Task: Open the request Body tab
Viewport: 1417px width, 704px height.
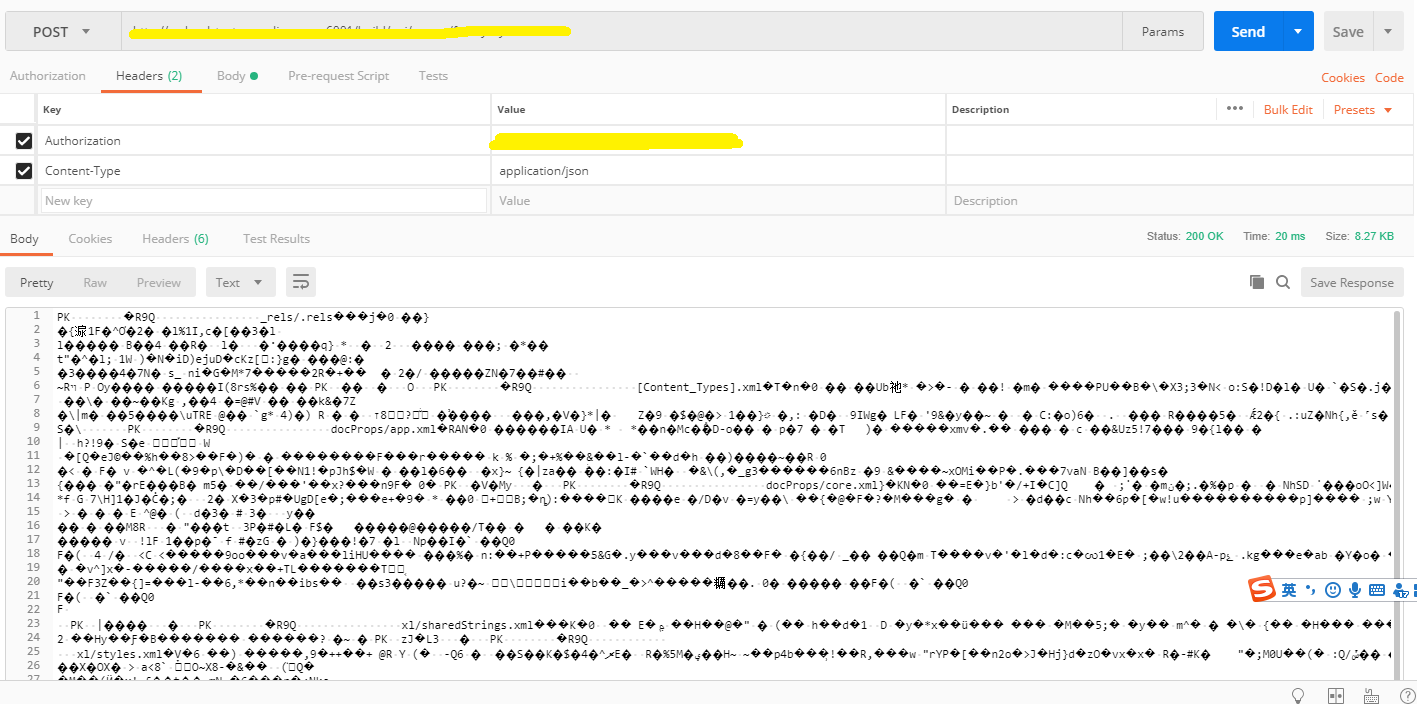Action: pos(237,76)
